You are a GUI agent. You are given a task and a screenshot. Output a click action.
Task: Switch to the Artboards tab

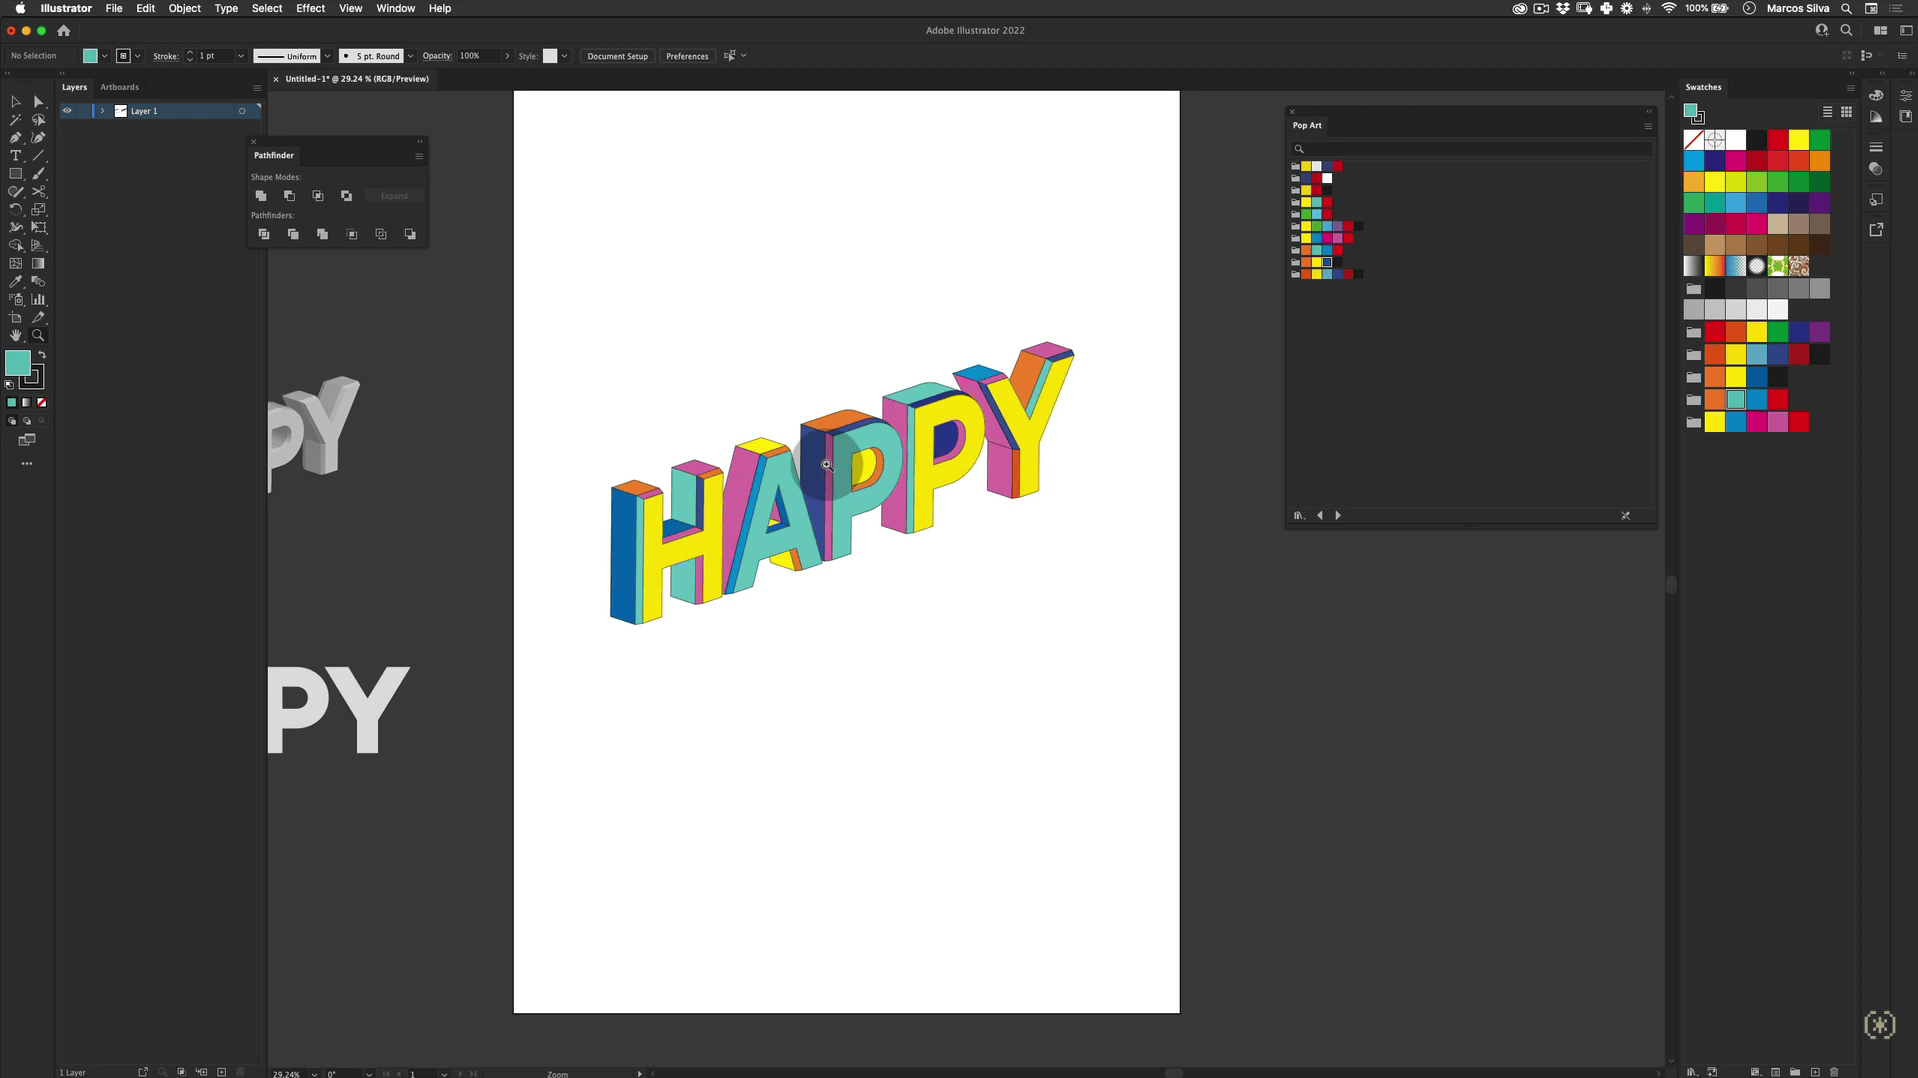coord(119,87)
